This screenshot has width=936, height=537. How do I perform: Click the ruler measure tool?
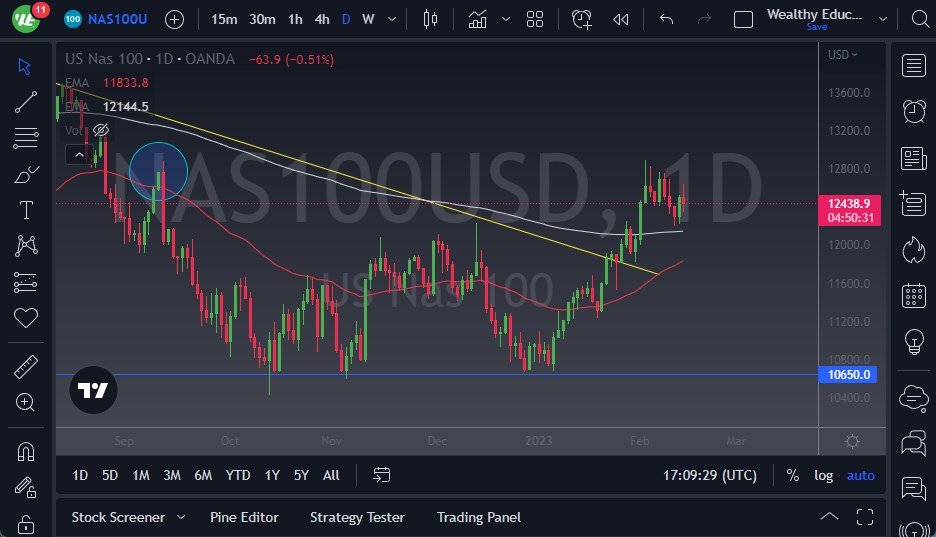click(26, 367)
